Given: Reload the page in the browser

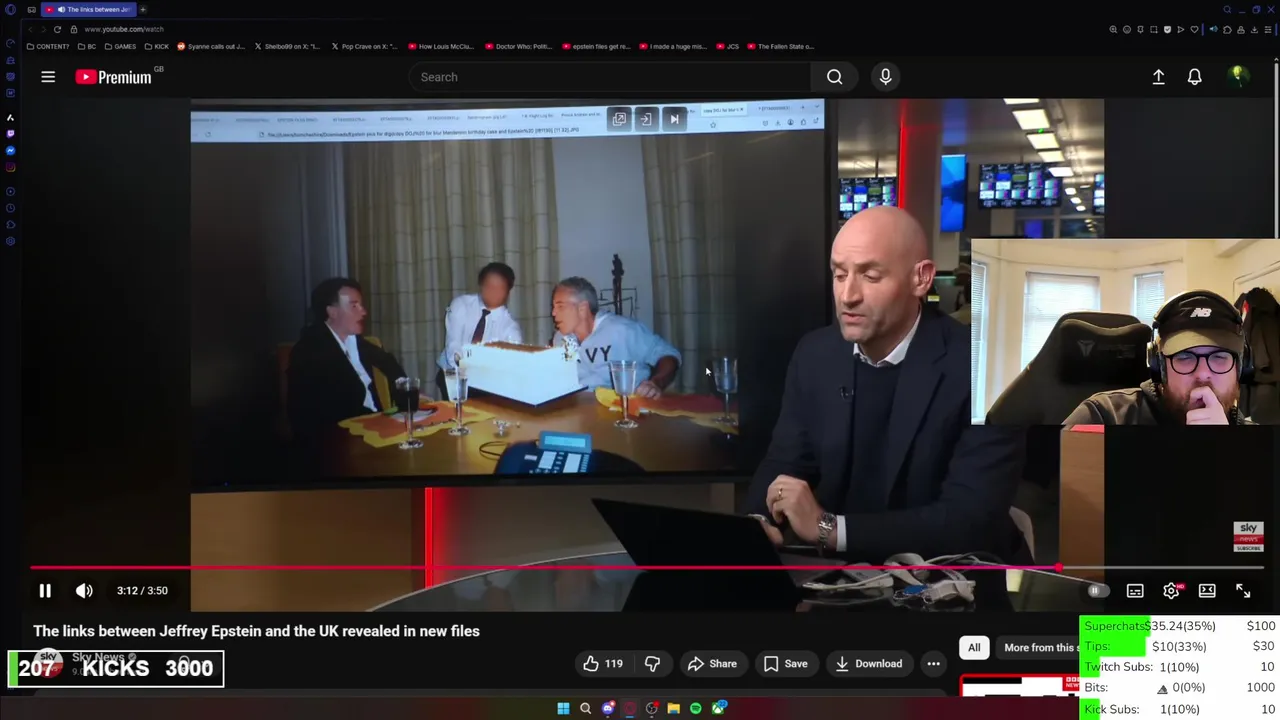Looking at the screenshot, I should tap(57, 29).
